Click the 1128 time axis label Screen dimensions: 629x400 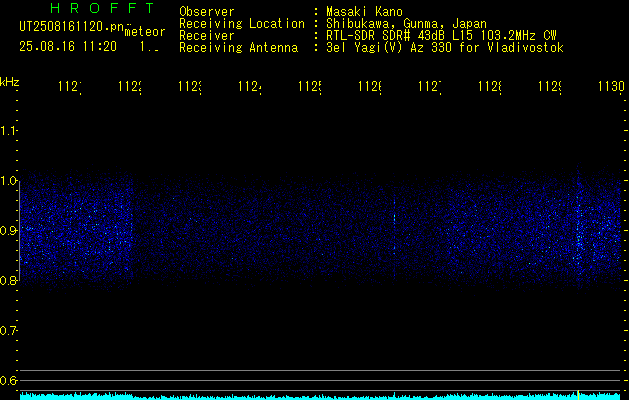(489, 87)
